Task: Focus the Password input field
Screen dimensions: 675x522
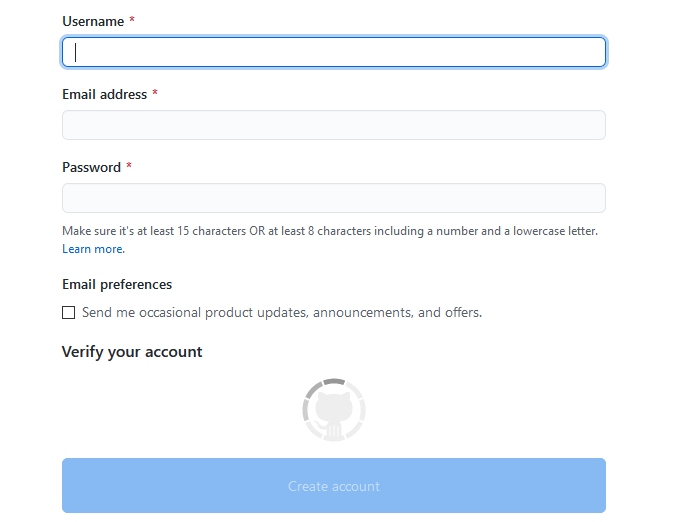Action: pos(334,198)
